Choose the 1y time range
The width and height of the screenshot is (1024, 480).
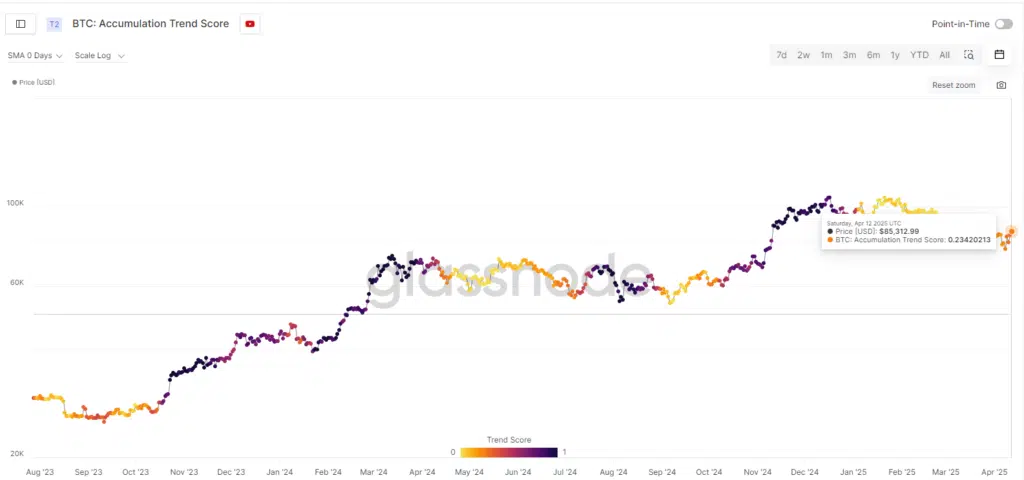click(x=895, y=55)
